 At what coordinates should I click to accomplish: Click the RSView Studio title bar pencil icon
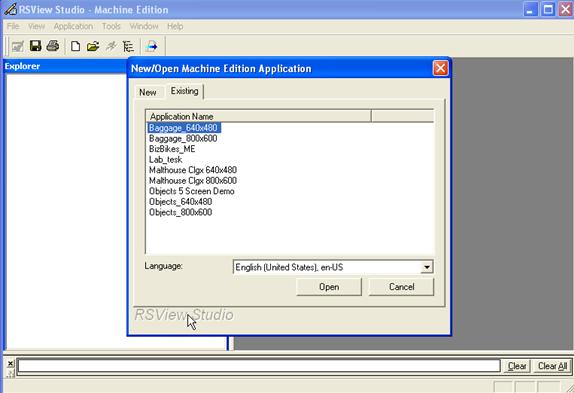[x=10, y=9]
